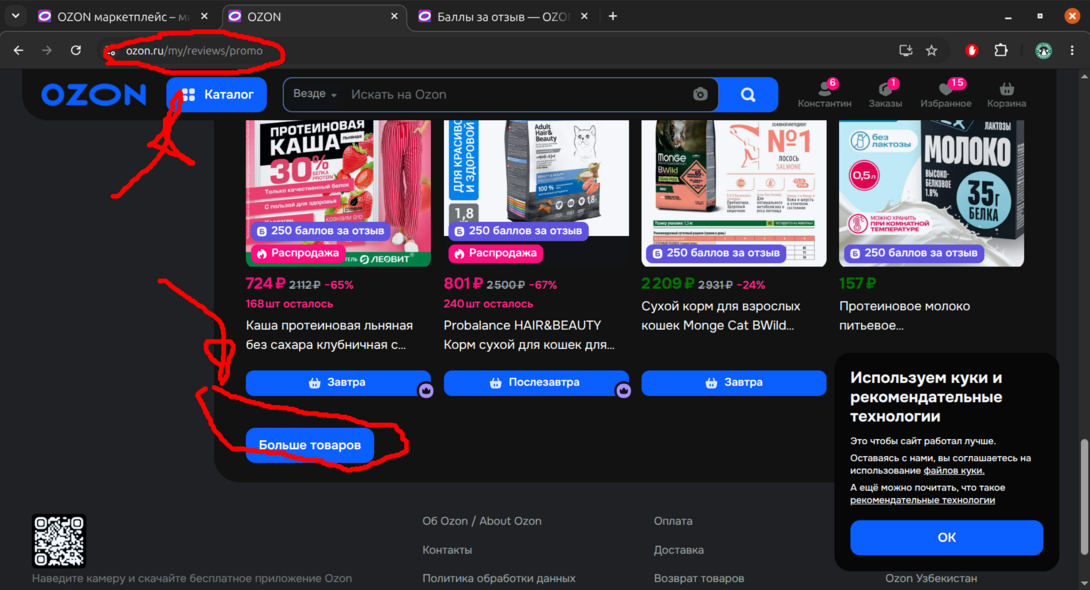Click the 250 баллов за отзыв badge on молоко
The height and width of the screenshot is (590, 1090).
coord(913,253)
